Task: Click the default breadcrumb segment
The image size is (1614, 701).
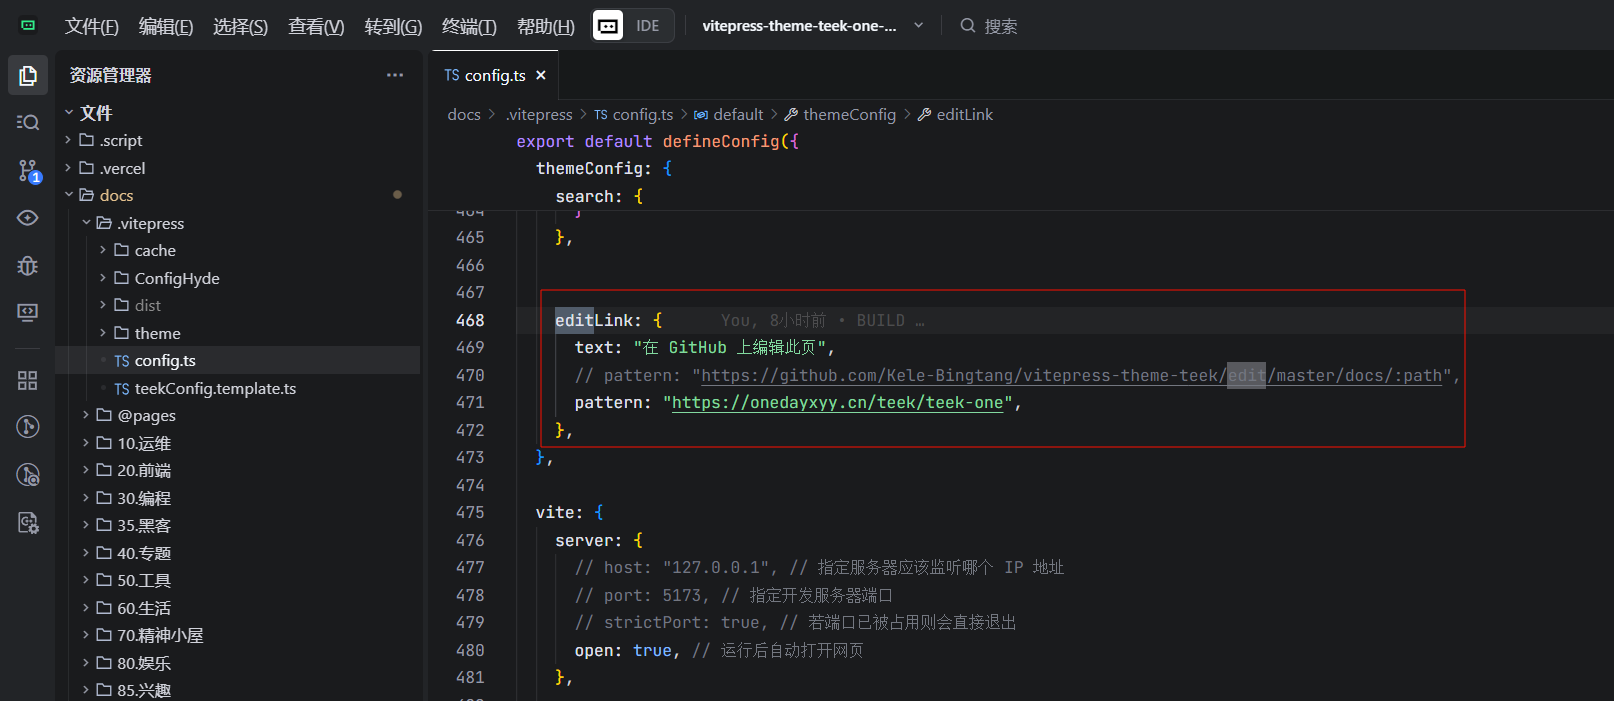Action: (728, 114)
